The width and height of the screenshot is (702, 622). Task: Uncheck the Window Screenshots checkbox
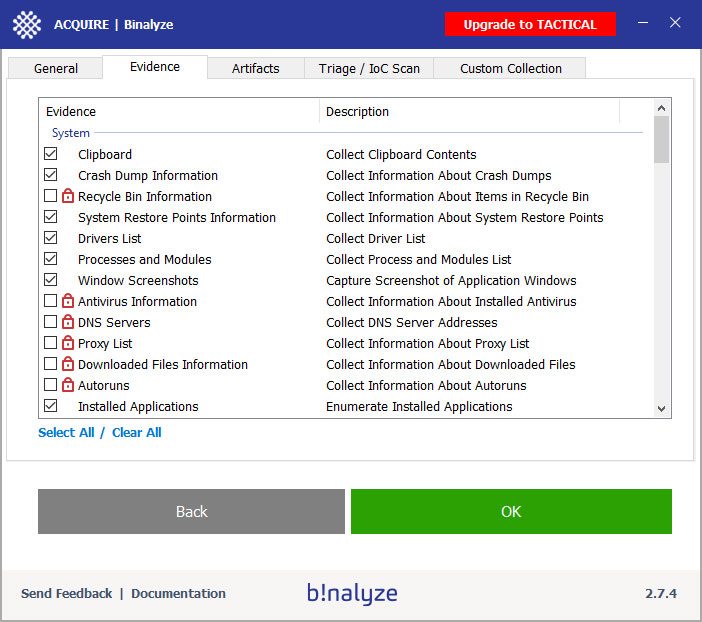(51, 280)
